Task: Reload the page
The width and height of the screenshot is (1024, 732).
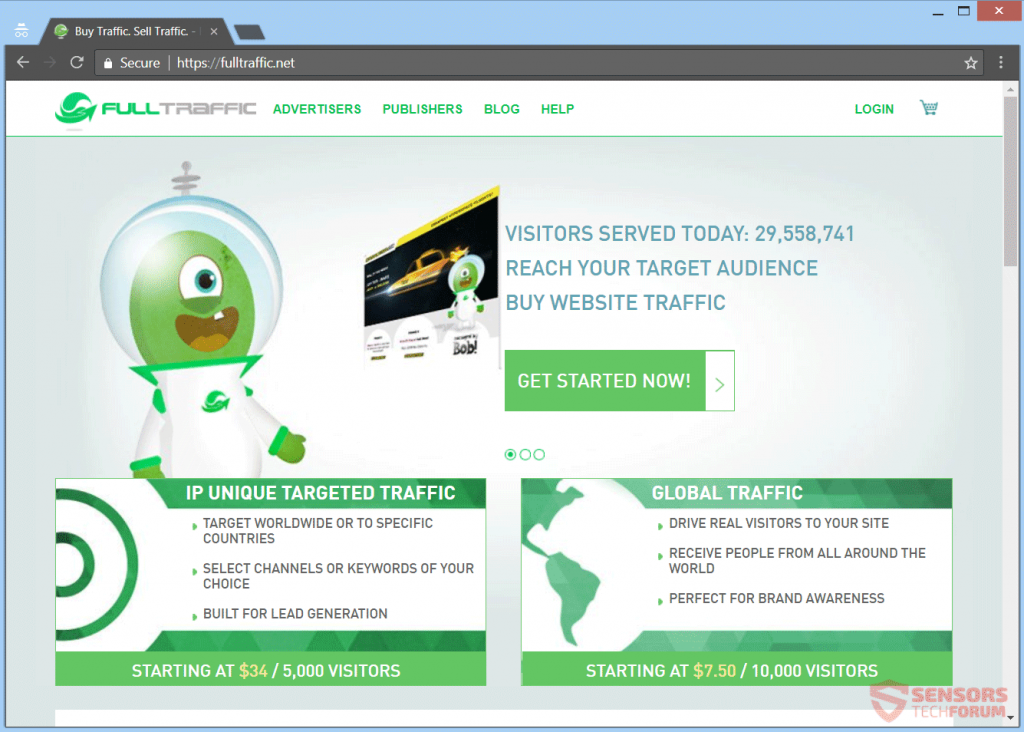Action: click(76, 62)
